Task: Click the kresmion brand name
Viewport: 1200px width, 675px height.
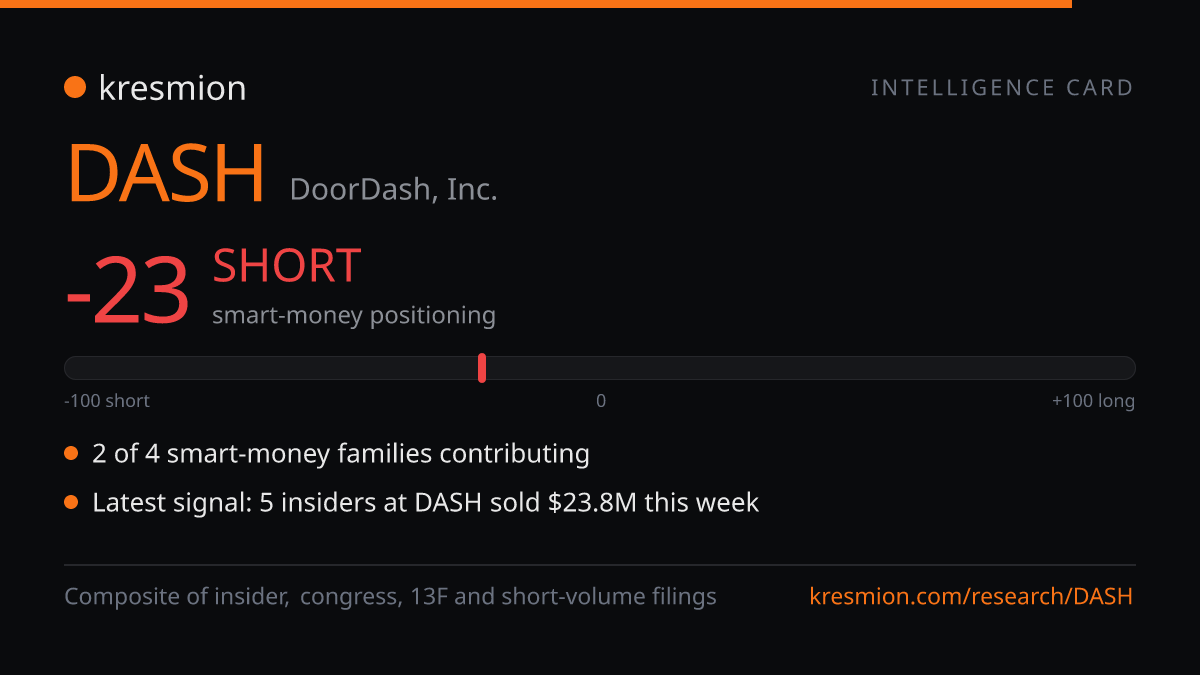Action: (x=172, y=88)
